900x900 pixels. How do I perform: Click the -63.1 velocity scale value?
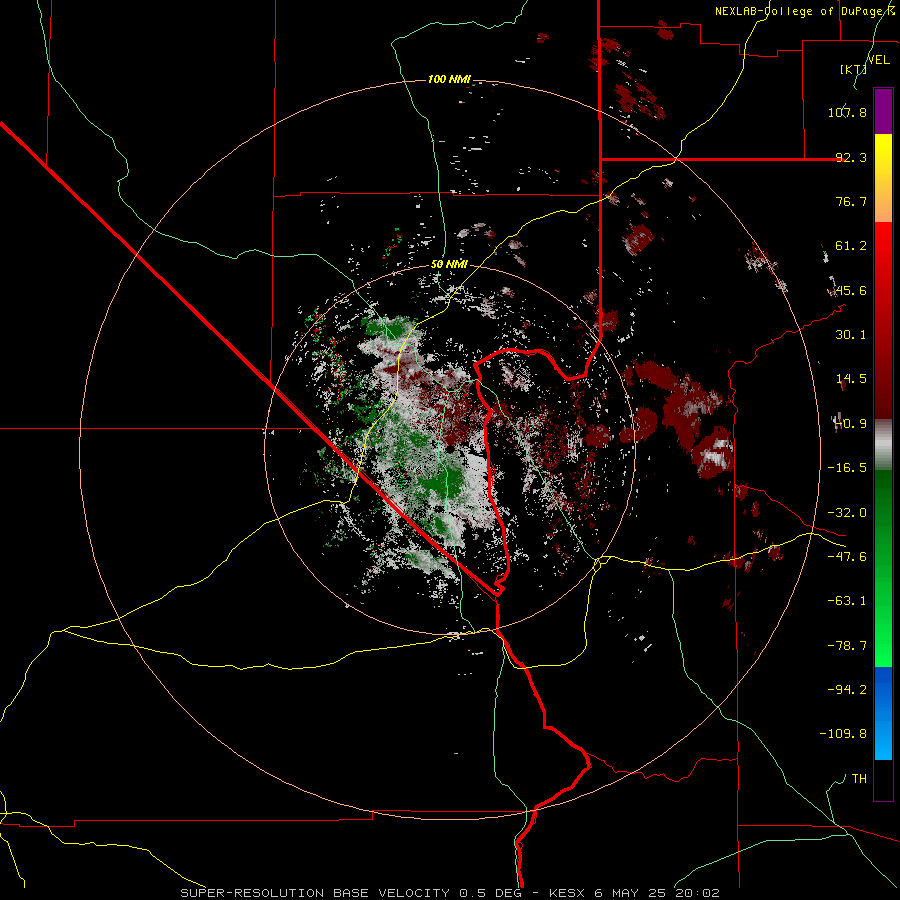(x=847, y=601)
